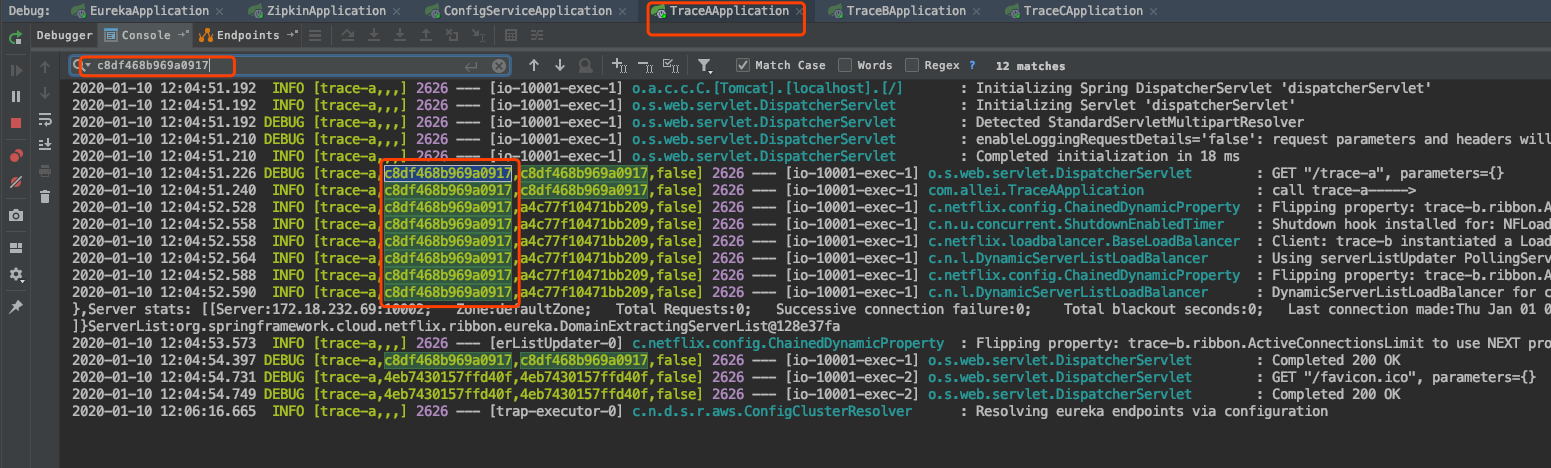The width and height of the screenshot is (1551, 468).
Task: Open regex help question mark
Action: [x=971, y=65]
